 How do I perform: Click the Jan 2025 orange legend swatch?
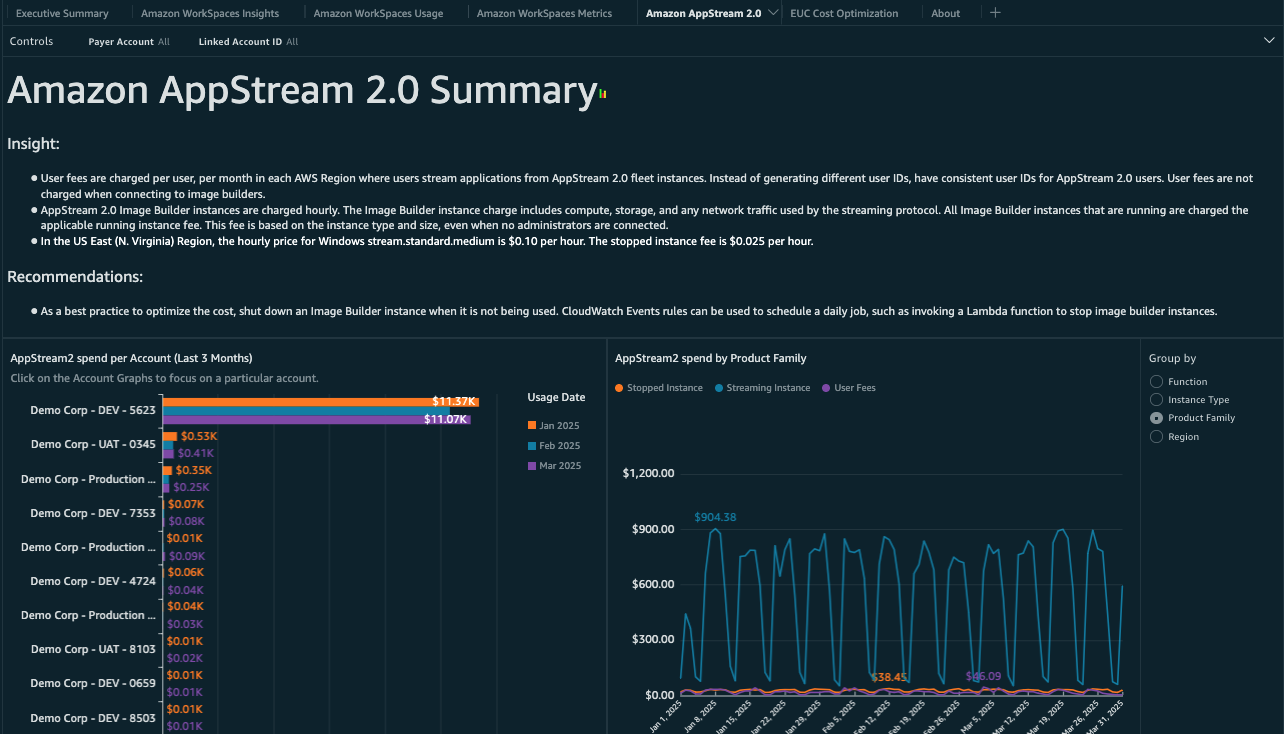click(x=532, y=425)
